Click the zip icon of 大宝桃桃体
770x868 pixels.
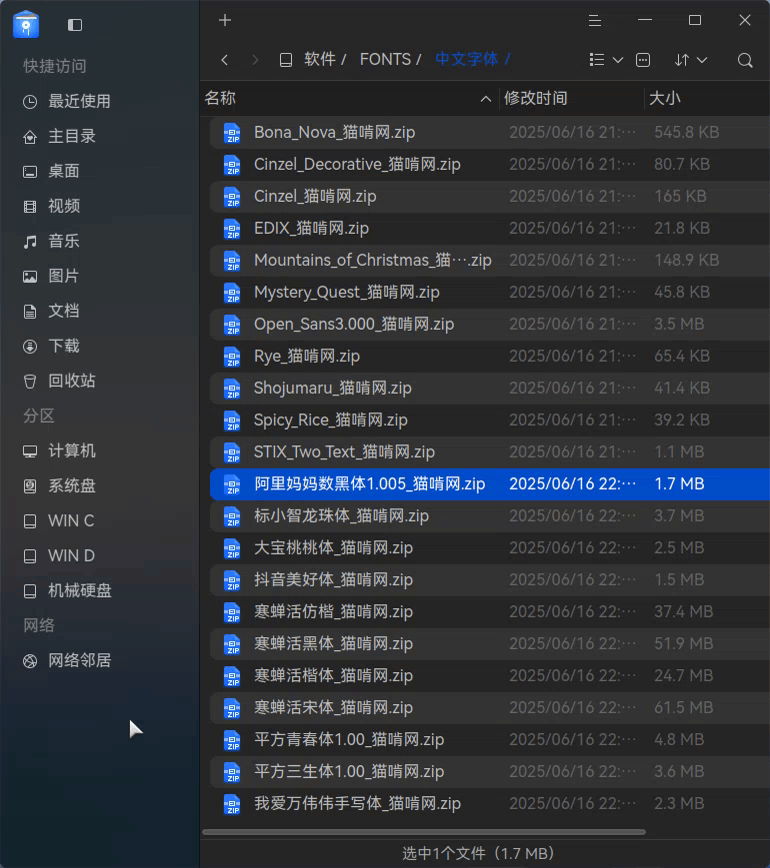(x=232, y=549)
